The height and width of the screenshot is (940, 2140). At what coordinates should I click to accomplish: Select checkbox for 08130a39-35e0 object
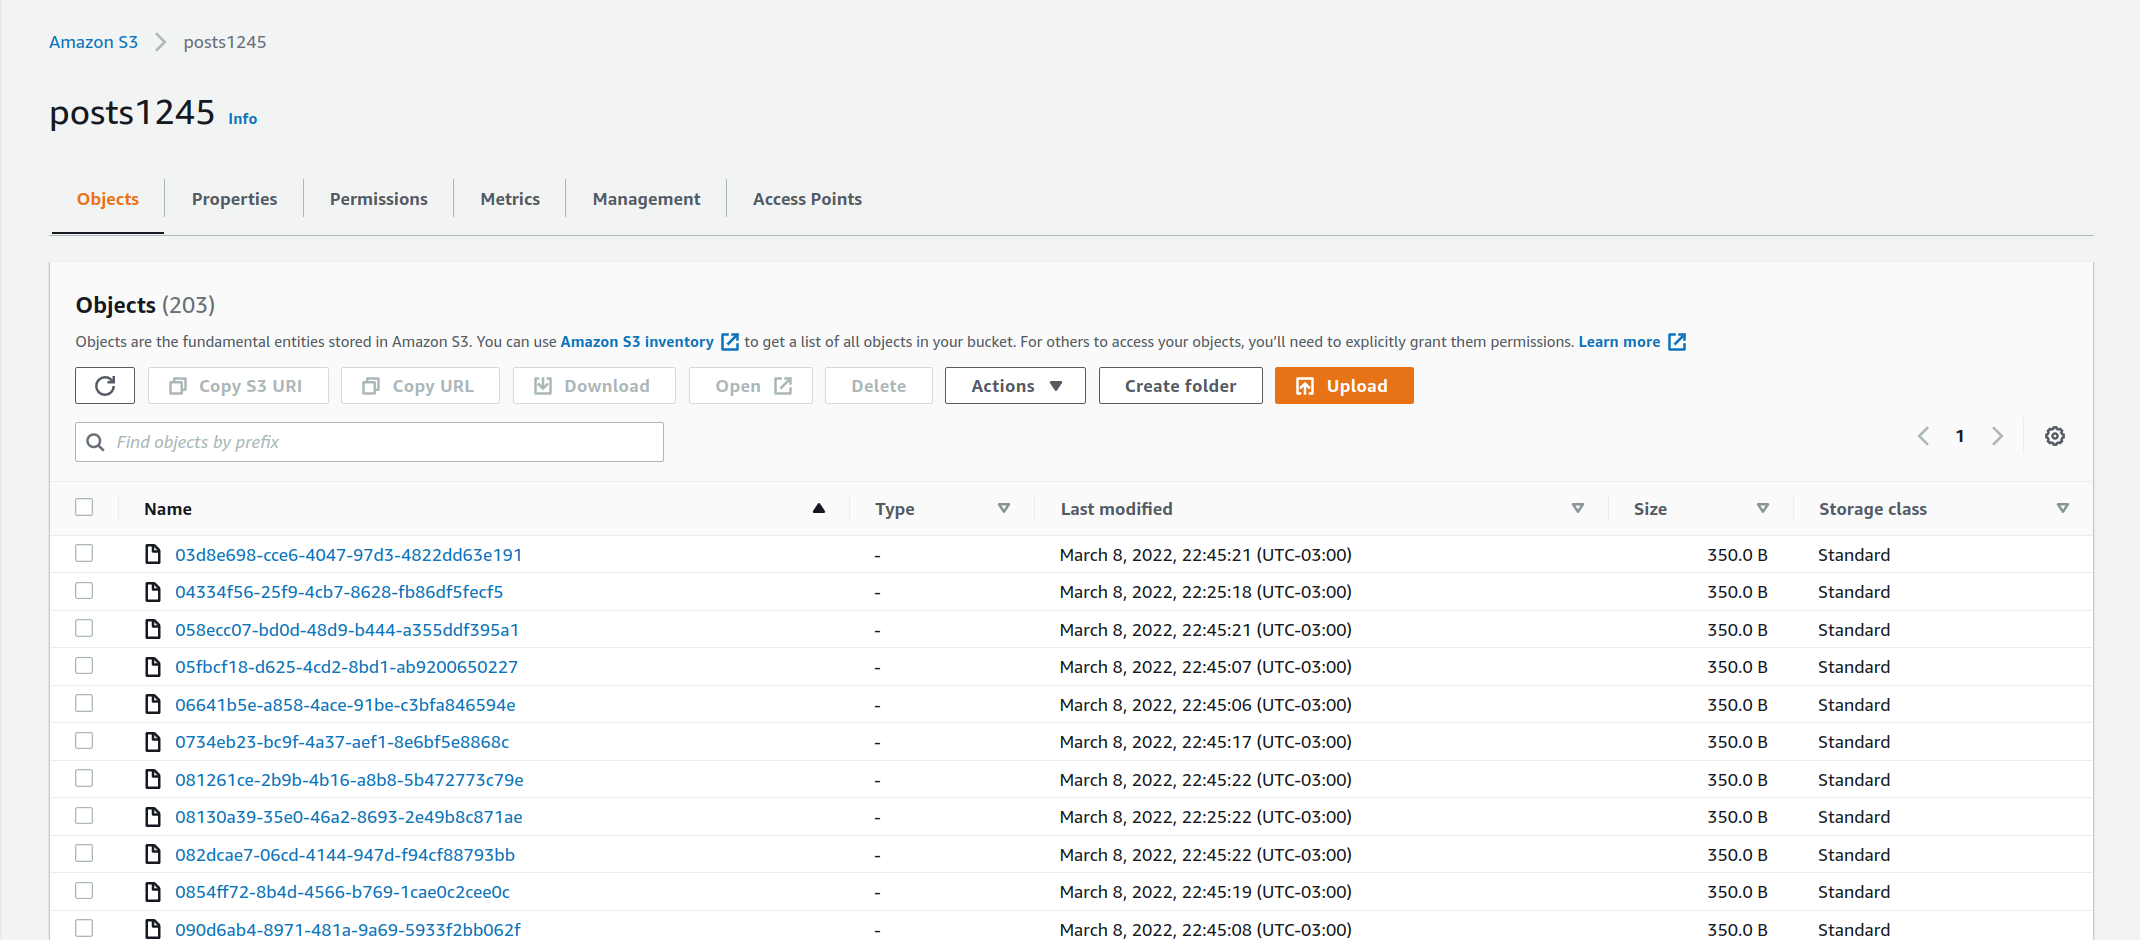84,816
